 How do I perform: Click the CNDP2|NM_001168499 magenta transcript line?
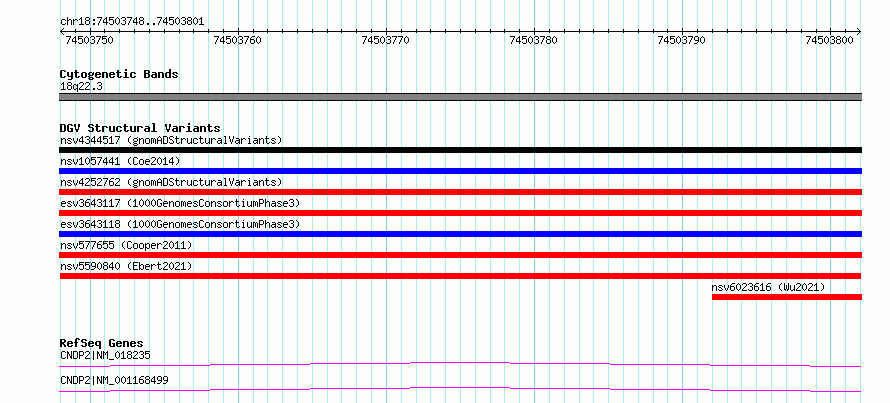point(460,389)
